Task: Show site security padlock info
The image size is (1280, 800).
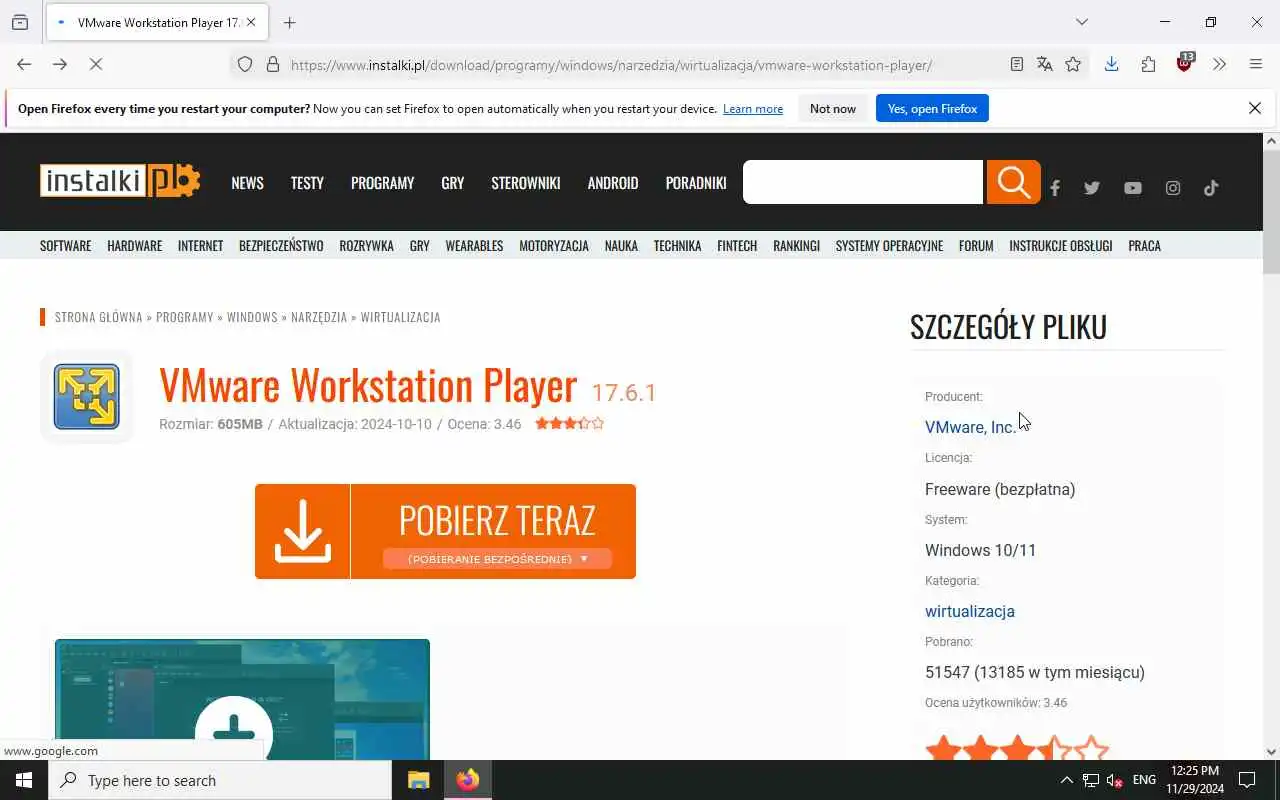Action: pos(273,65)
